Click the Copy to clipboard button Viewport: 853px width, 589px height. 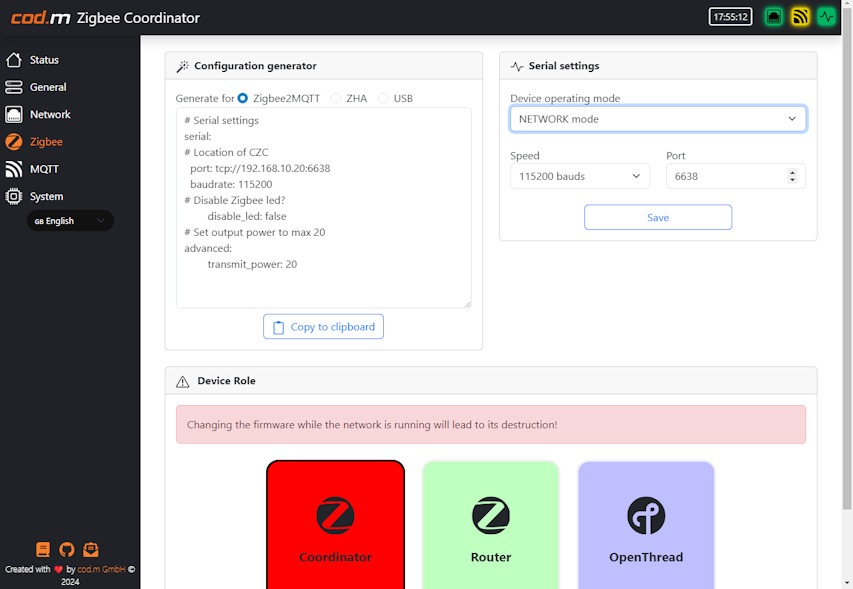pos(323,326)
